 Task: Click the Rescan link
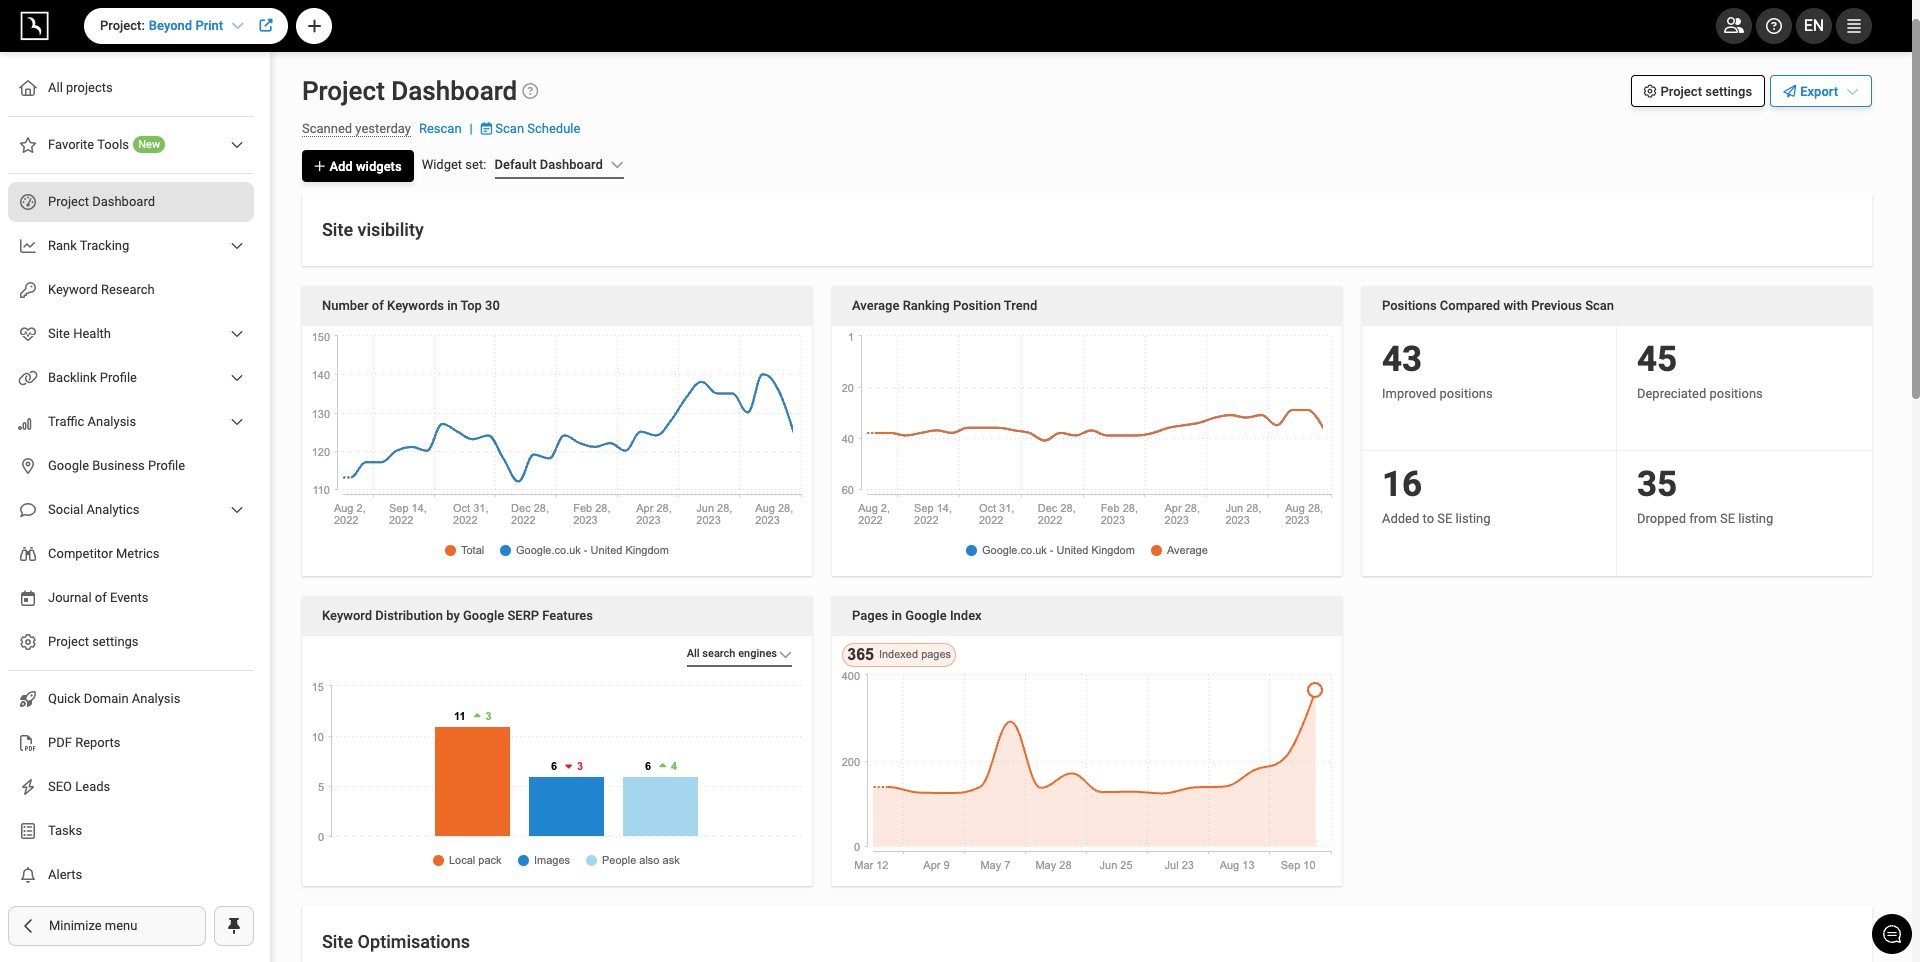click(x=440, y=129)
